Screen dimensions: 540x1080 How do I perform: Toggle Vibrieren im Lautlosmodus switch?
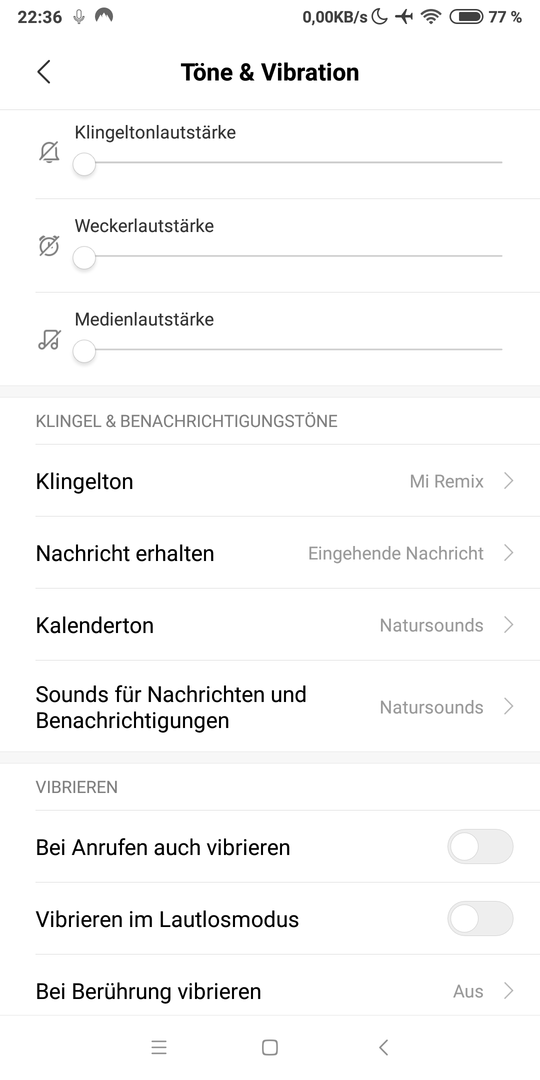[x=480, y=918]
